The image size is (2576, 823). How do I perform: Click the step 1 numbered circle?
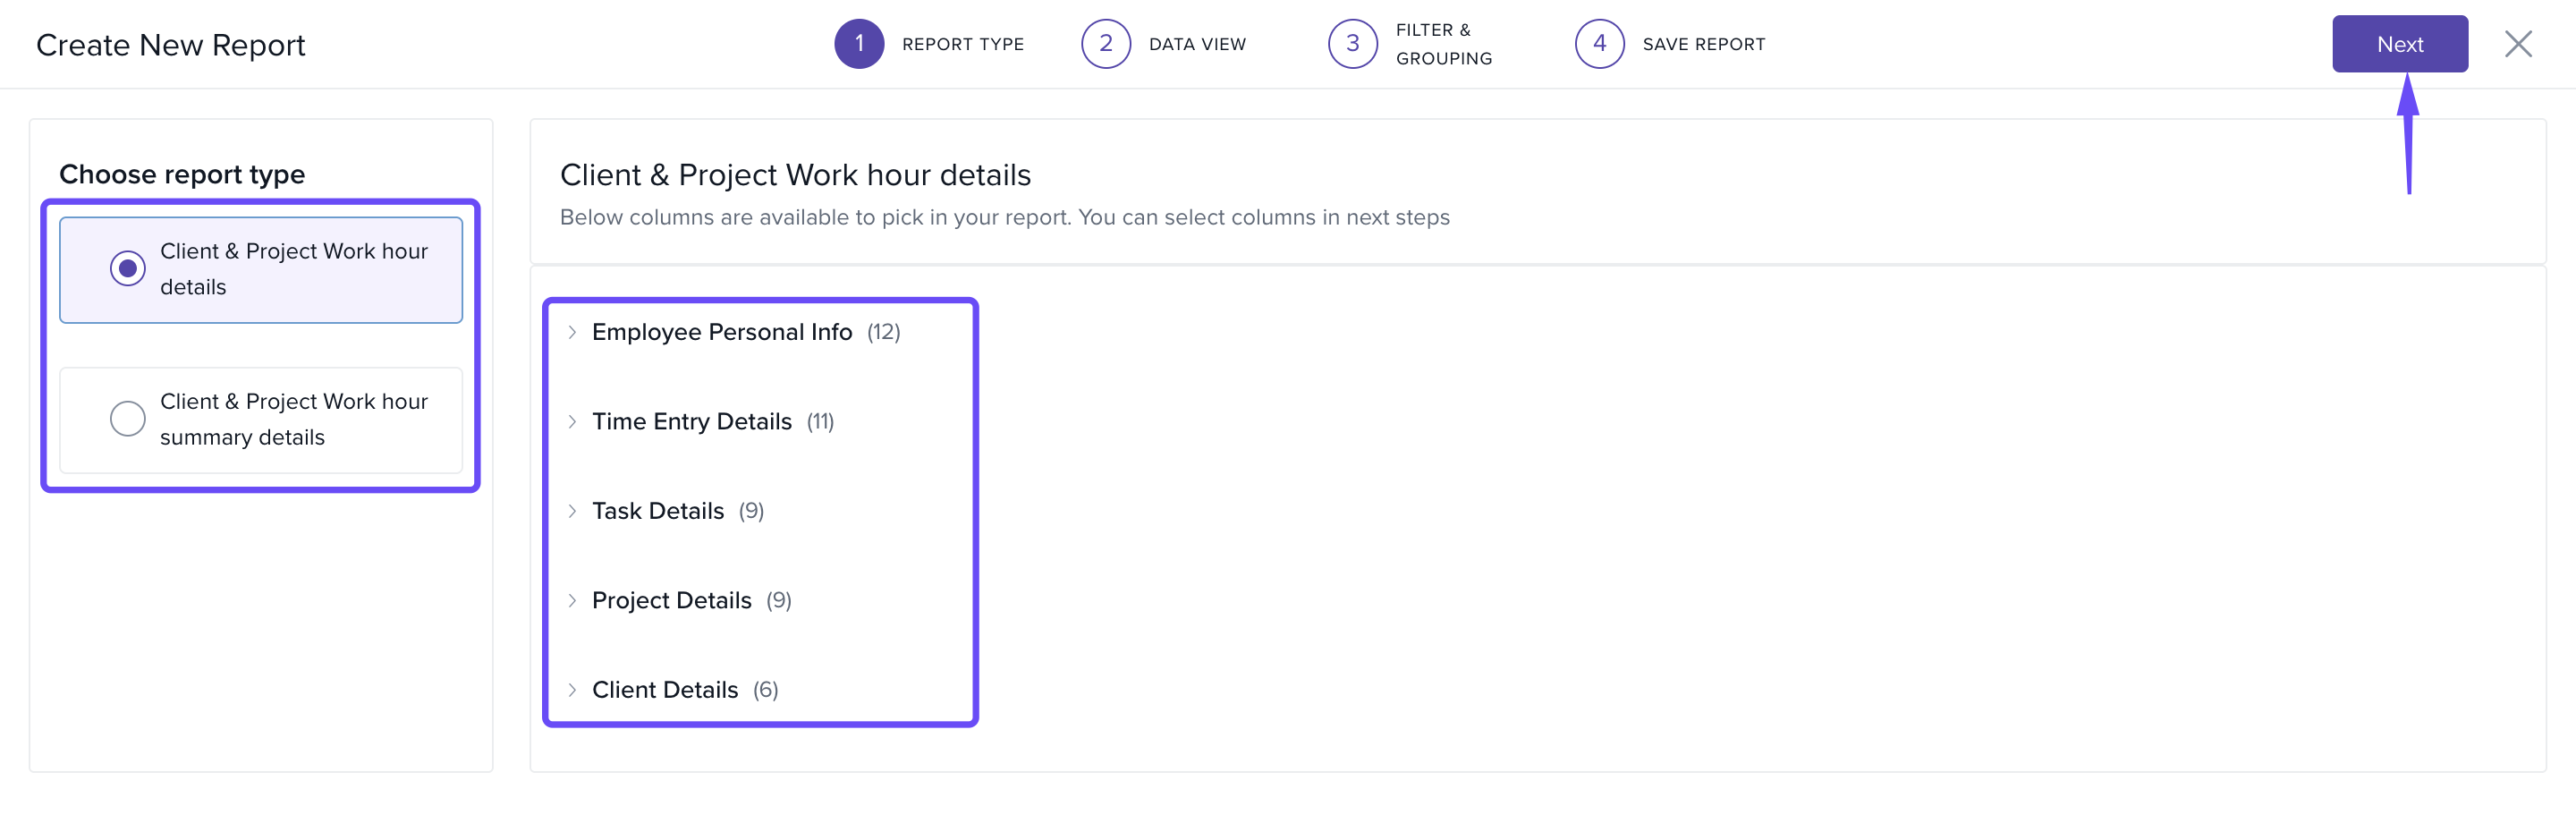point(858,44)
